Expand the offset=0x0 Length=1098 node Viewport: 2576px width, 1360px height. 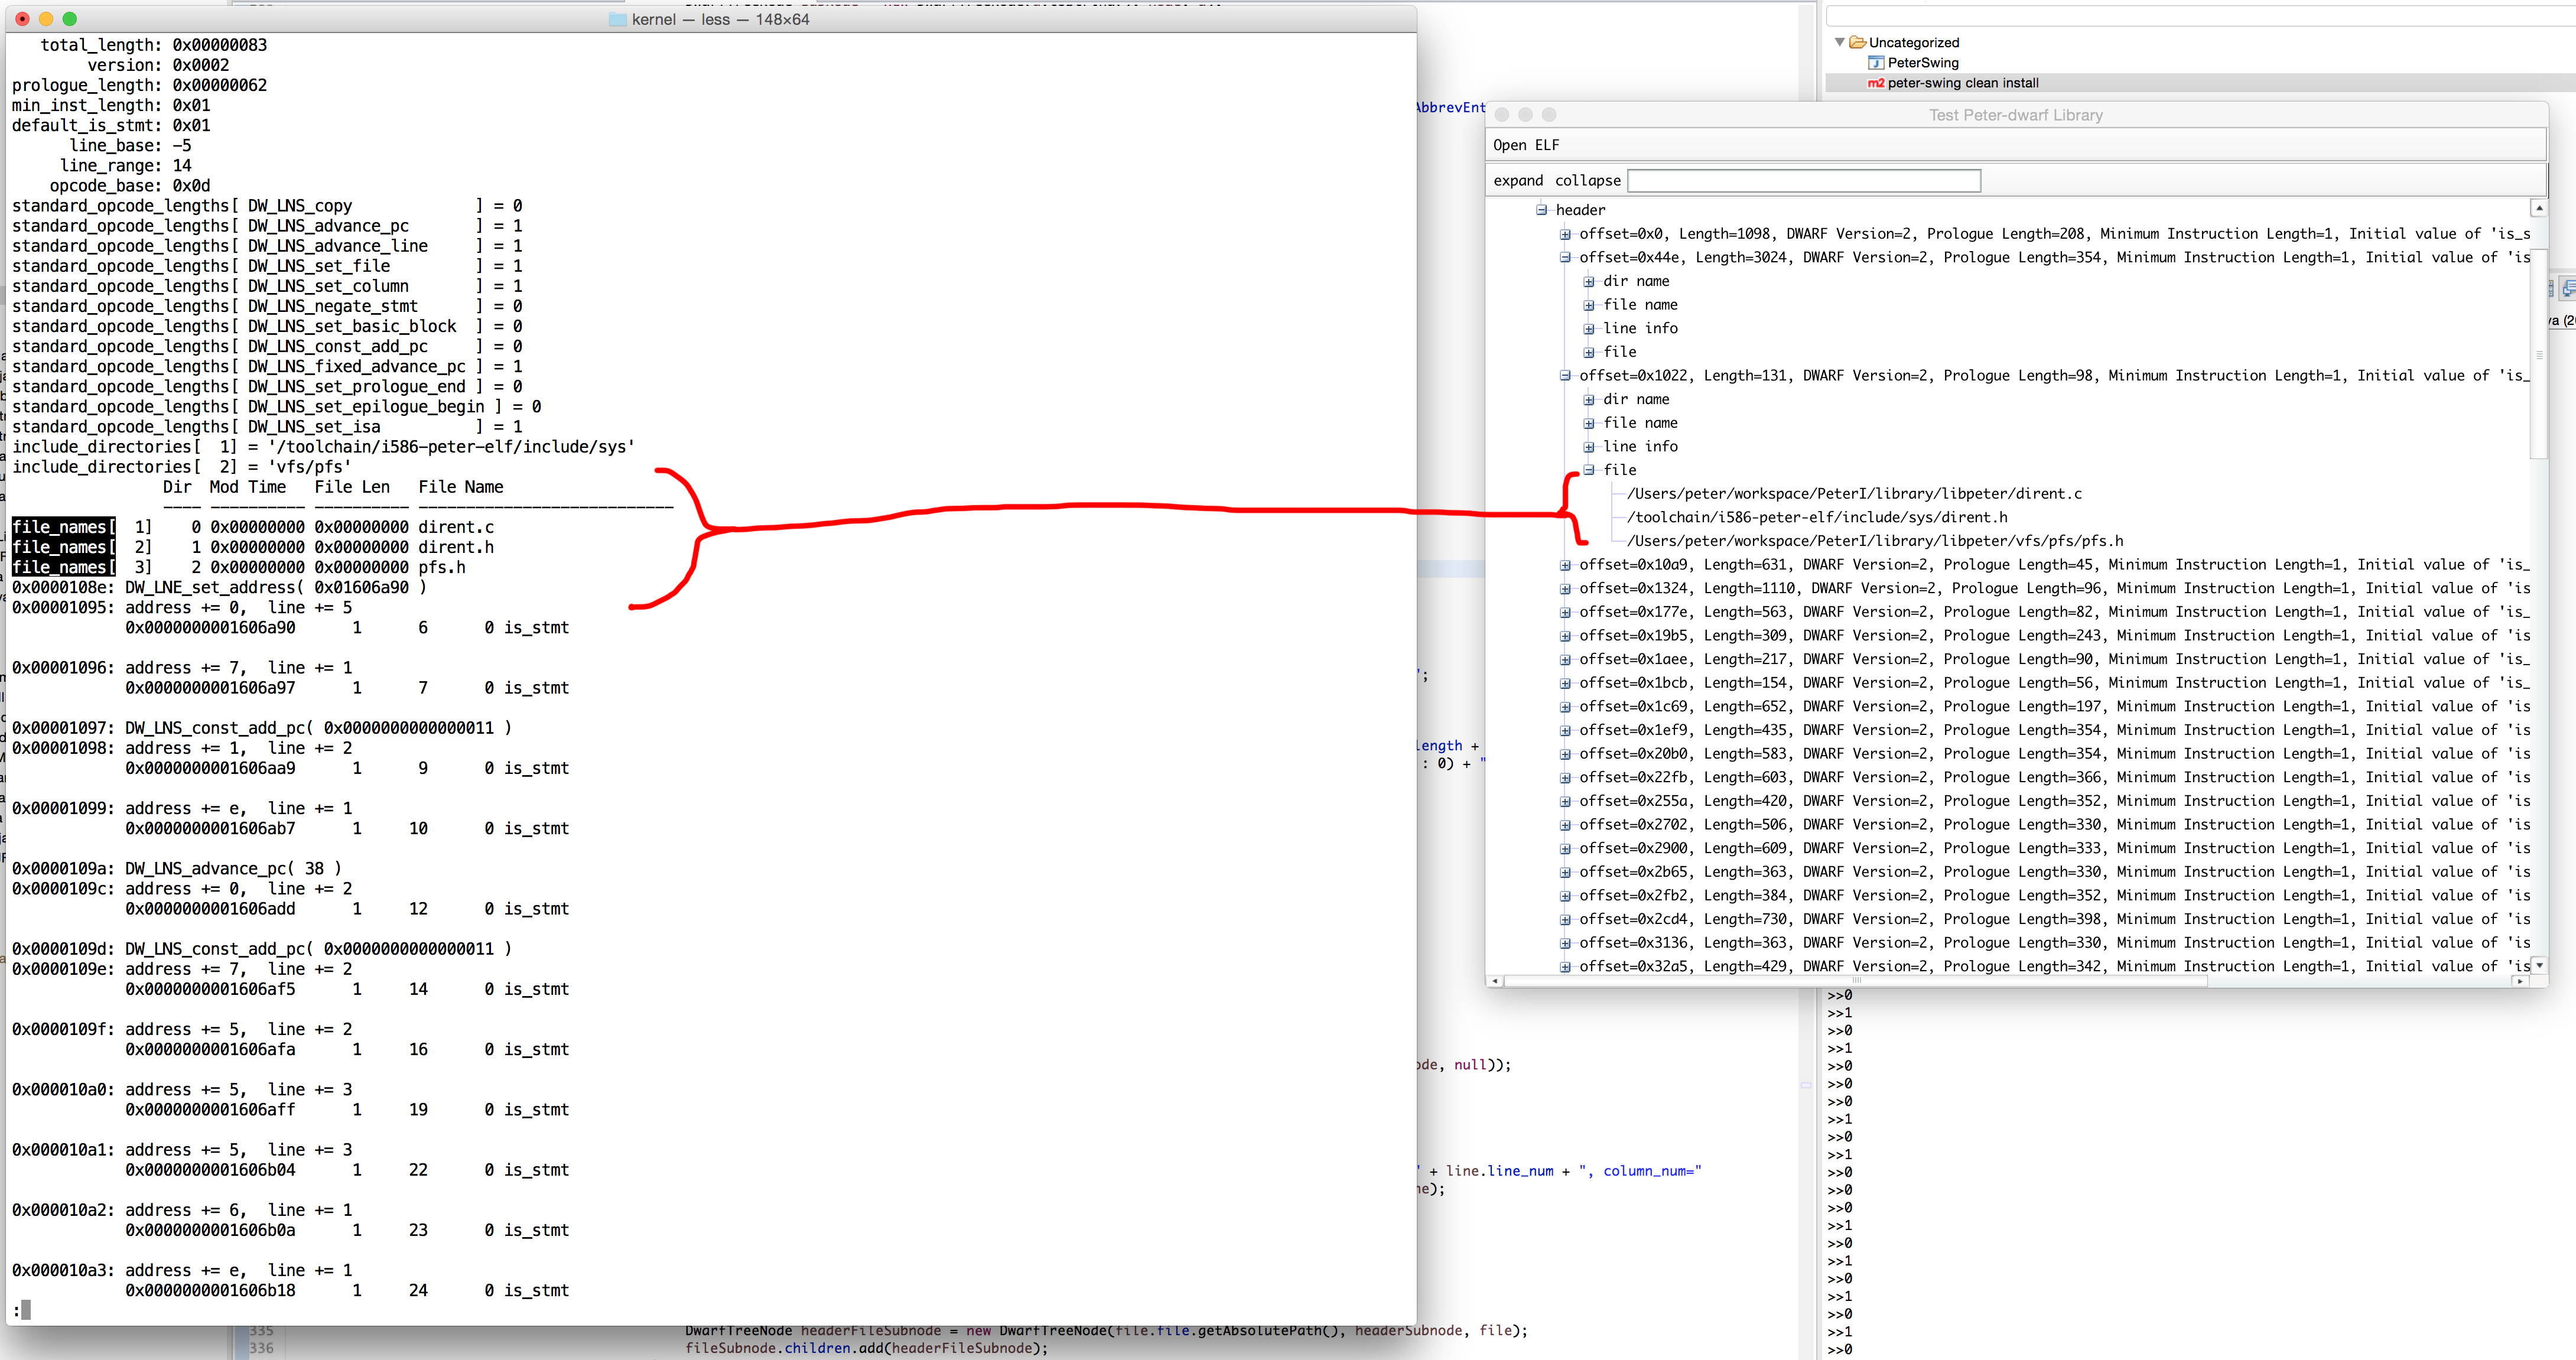coord(1565,234)
